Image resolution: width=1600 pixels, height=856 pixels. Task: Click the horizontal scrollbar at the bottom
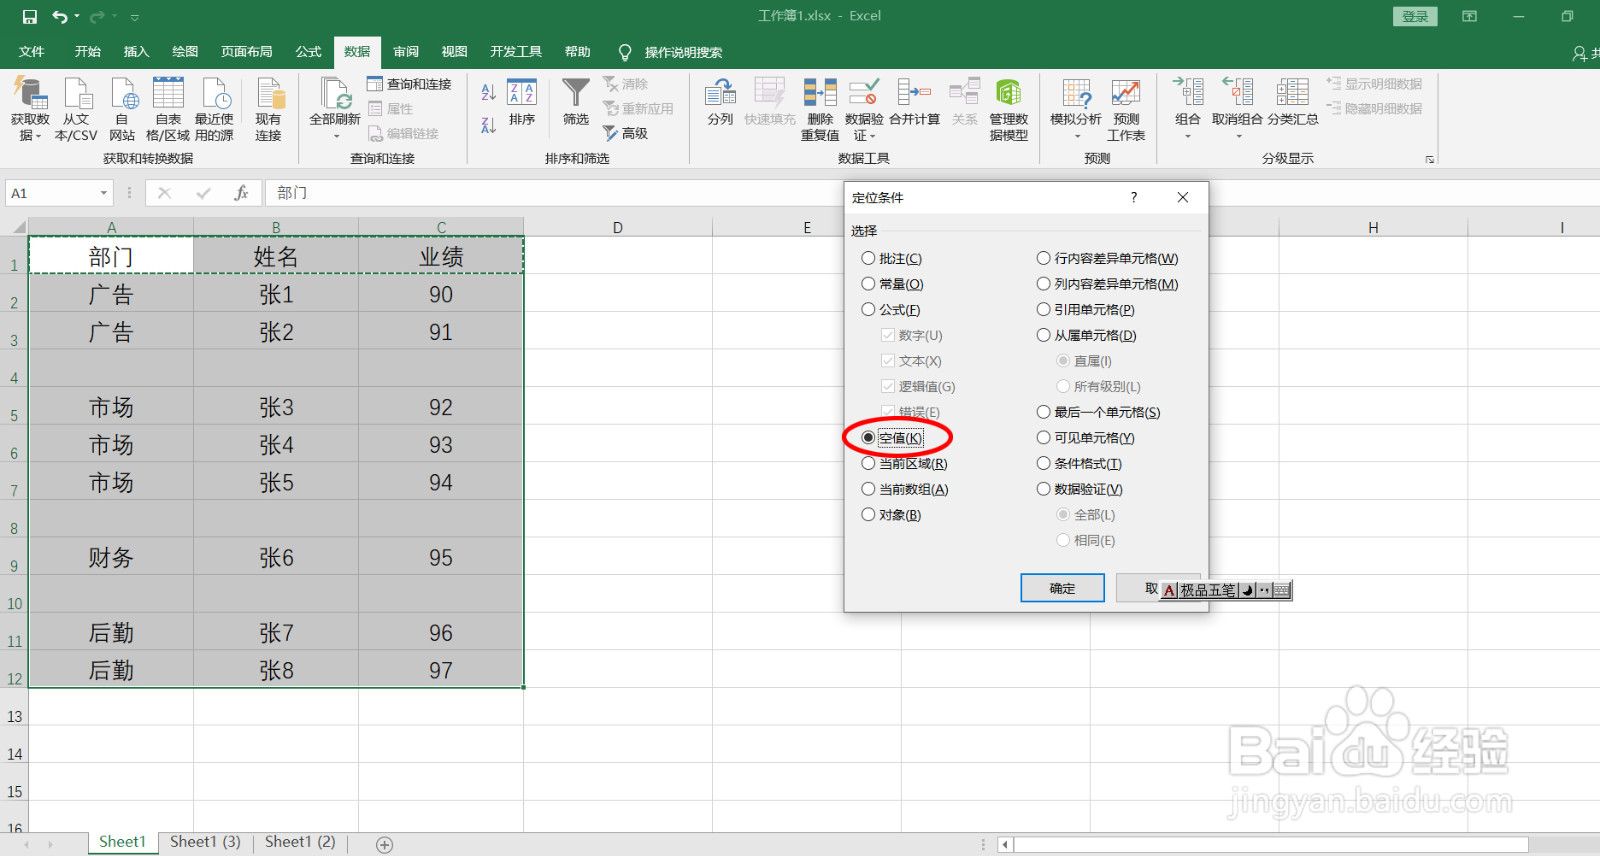click(1270, 845)
